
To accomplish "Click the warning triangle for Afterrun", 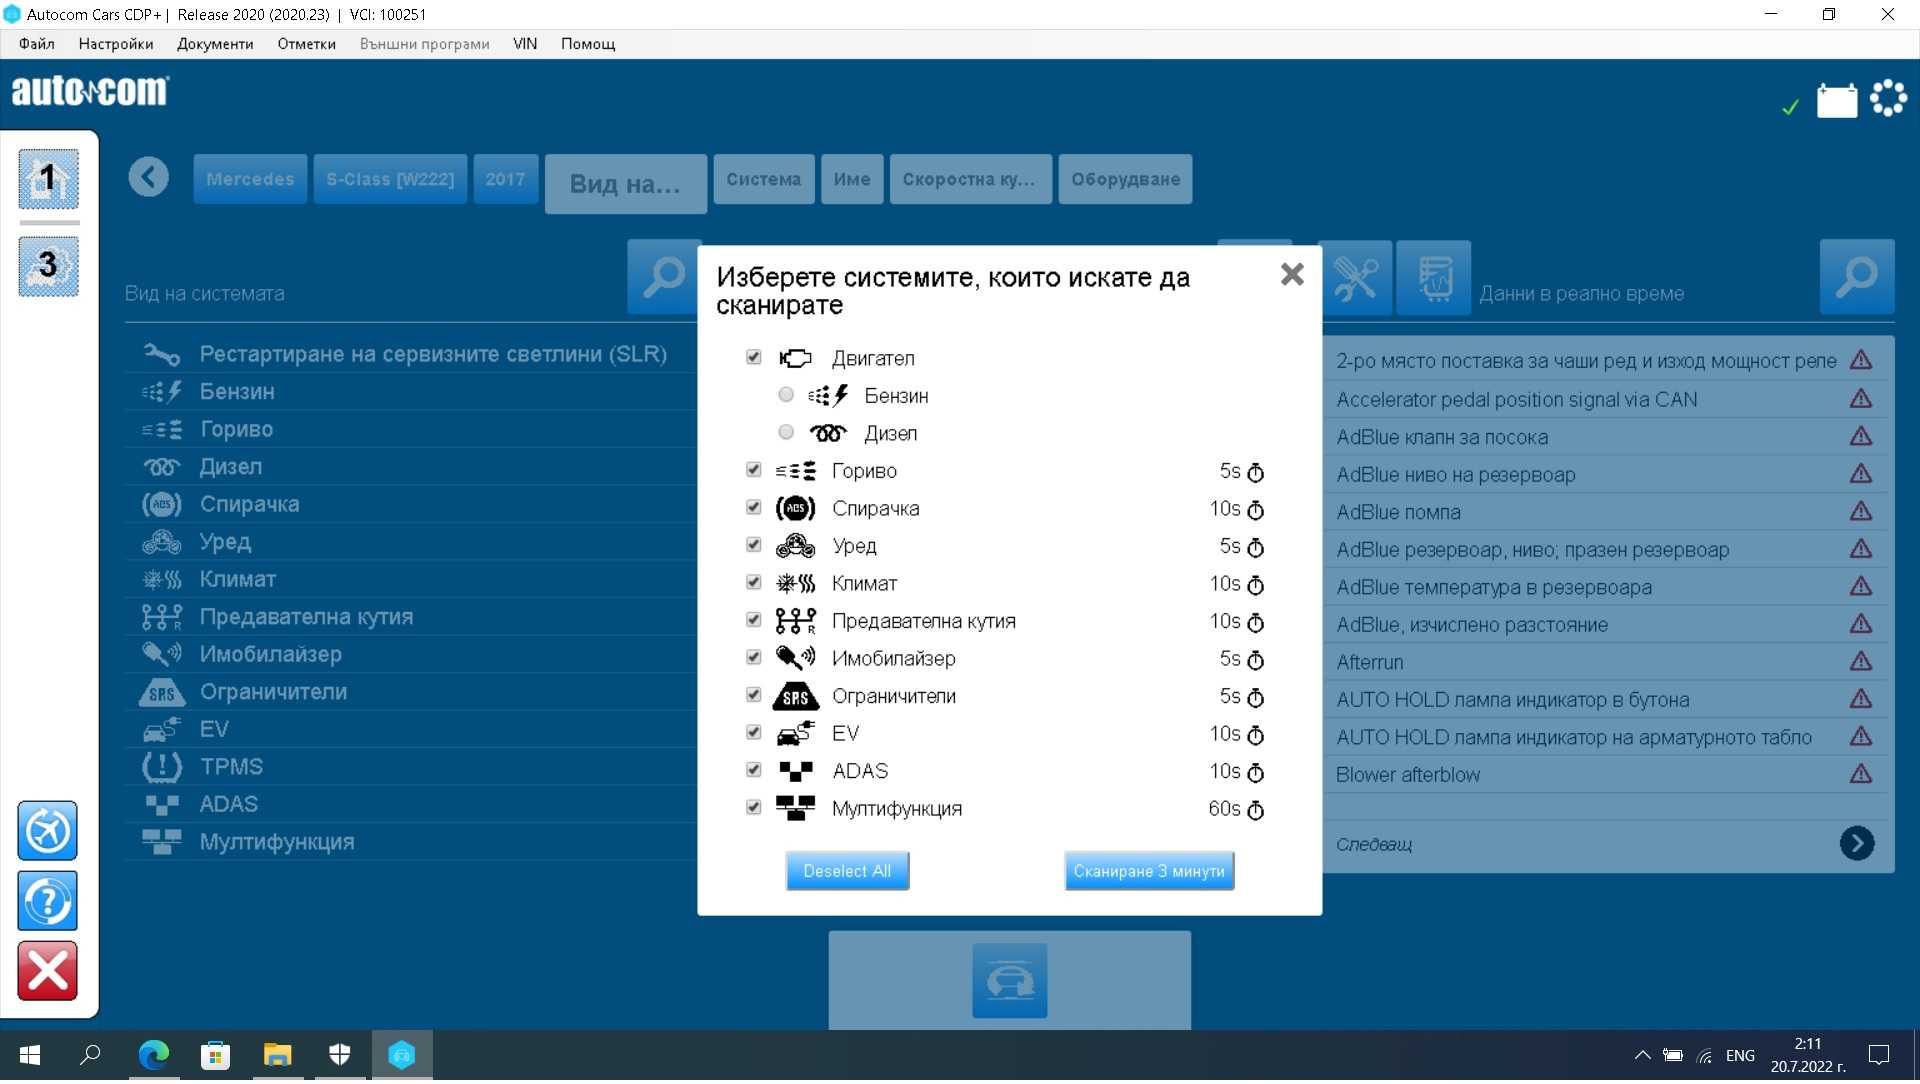I will pyautogui.click(x=1861, y=662).
